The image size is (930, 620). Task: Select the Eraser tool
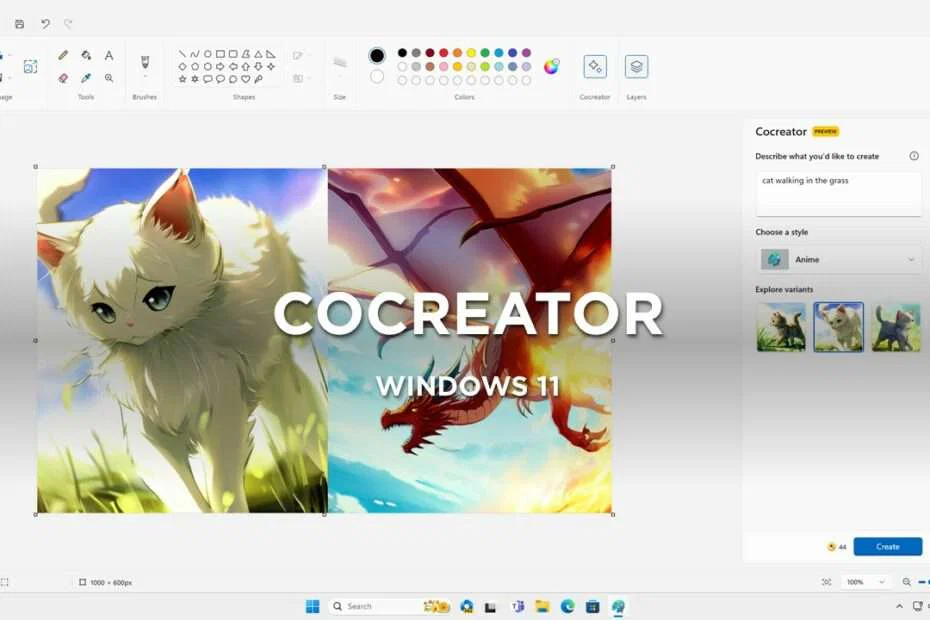(61, 77)
